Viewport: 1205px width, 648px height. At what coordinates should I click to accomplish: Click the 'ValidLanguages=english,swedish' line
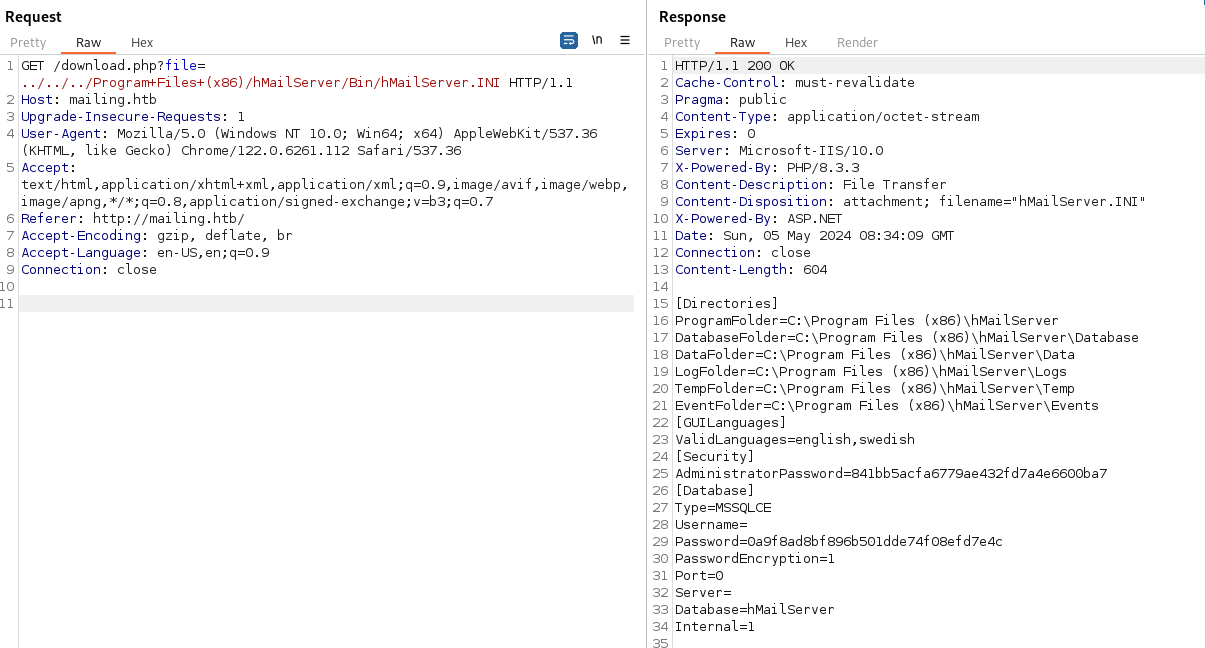[795, 439]
